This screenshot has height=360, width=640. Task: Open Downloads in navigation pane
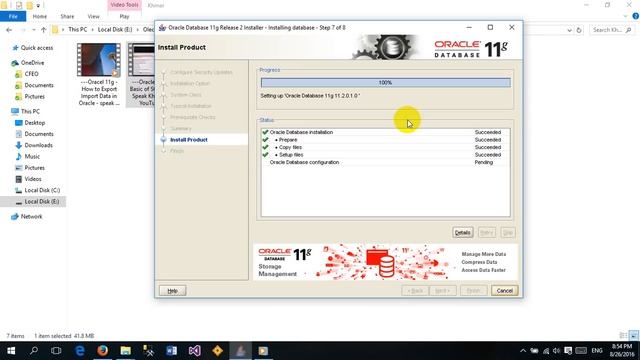coord(38,145)
